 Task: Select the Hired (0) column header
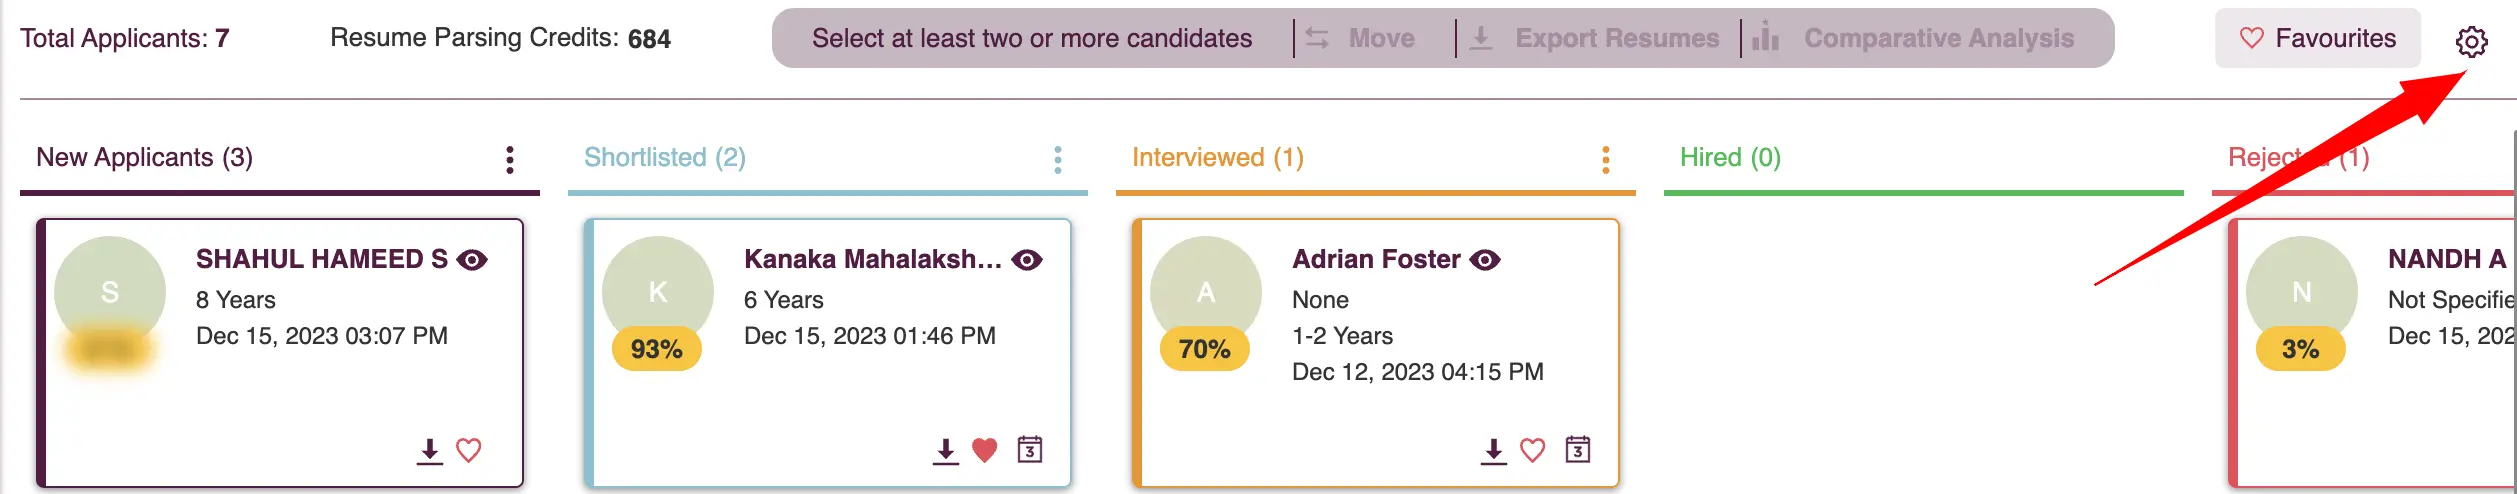tap(1730, 157)
